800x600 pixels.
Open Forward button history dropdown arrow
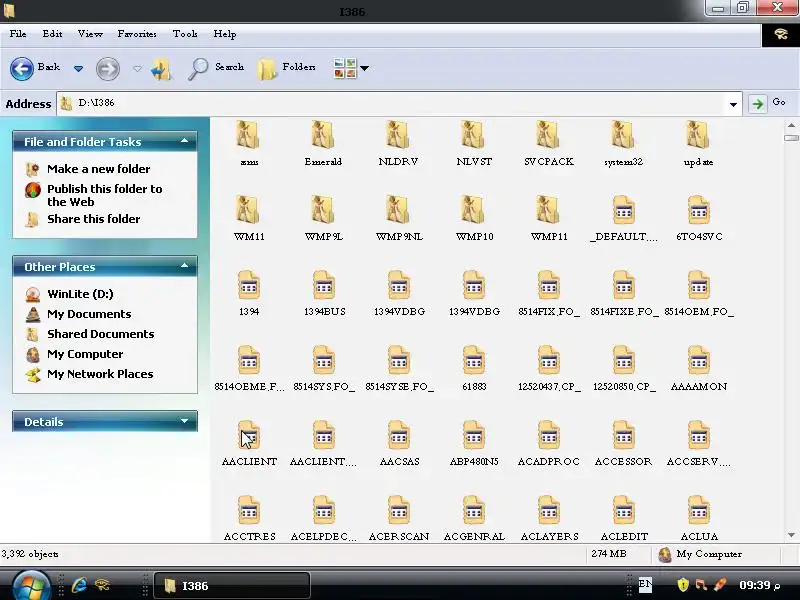(137, 68)
